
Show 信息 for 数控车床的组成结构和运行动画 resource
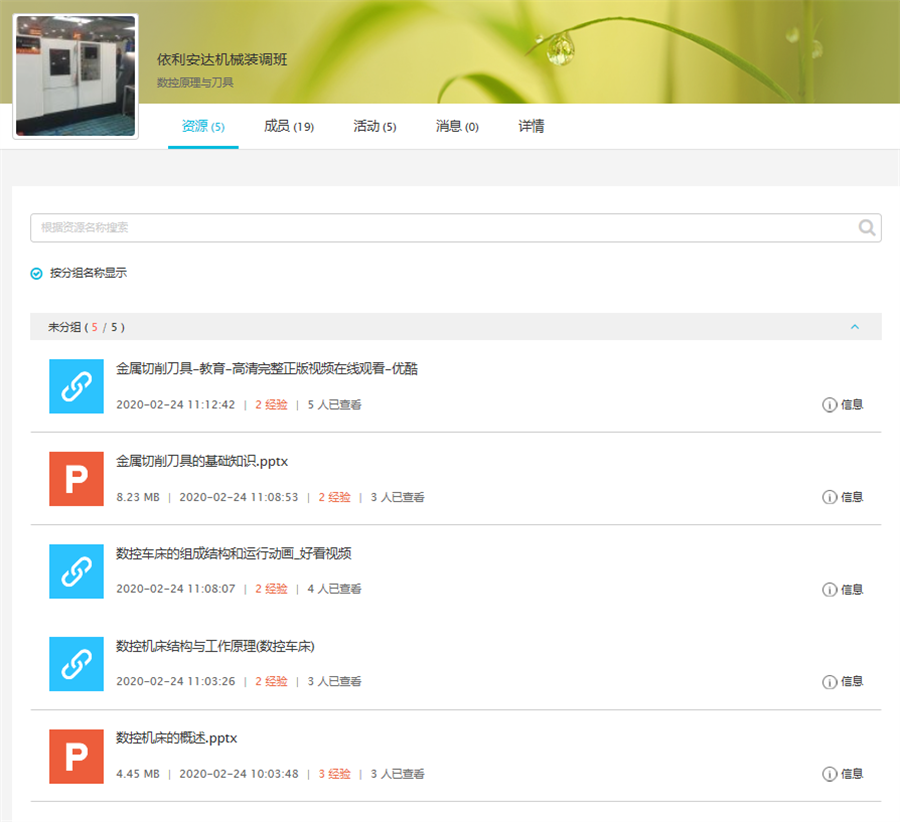tap(842, 590)
